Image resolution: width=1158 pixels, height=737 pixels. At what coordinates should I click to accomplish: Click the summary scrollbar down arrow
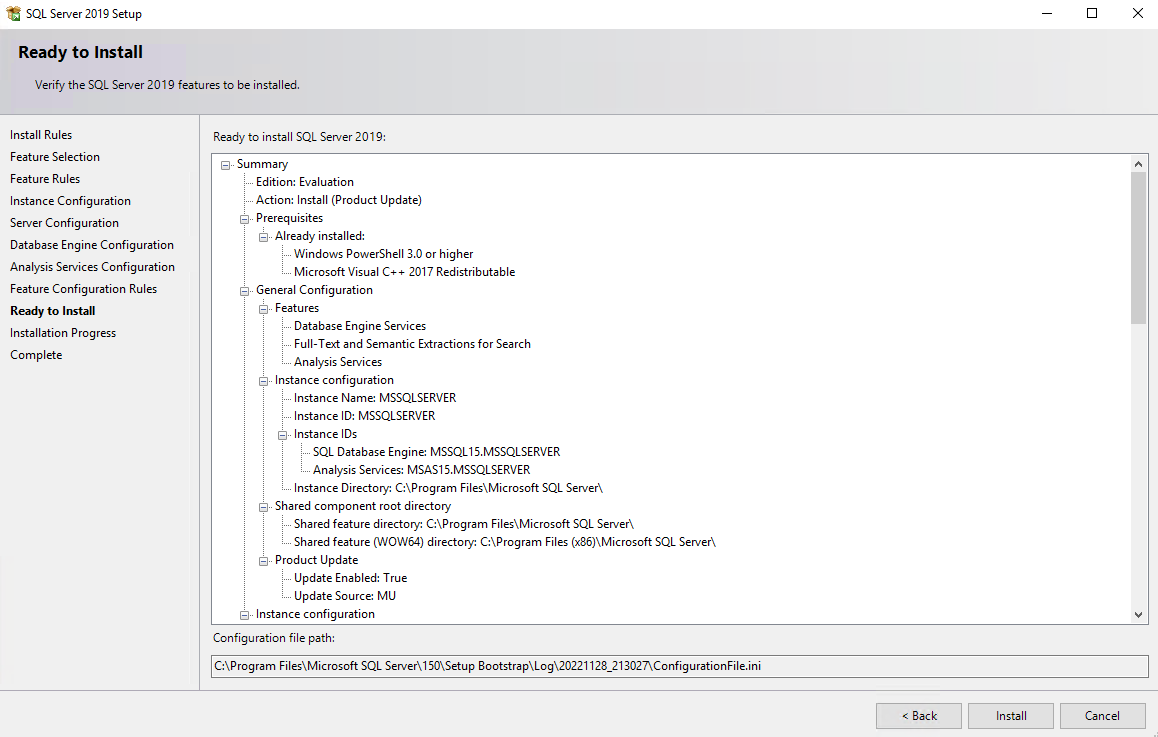click(1138, 614)
